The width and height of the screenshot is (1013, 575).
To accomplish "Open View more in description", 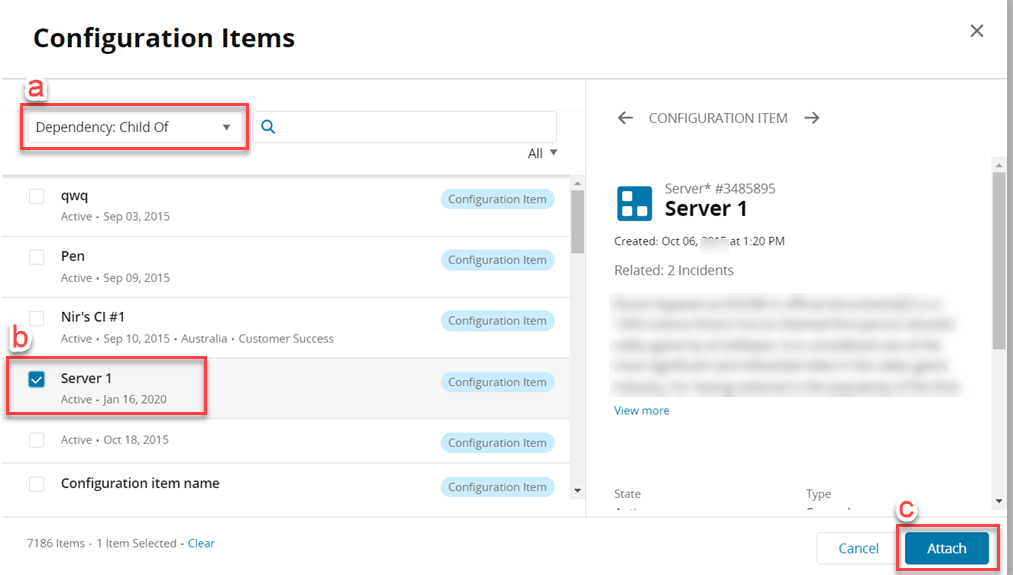I will tap(642, 411).
